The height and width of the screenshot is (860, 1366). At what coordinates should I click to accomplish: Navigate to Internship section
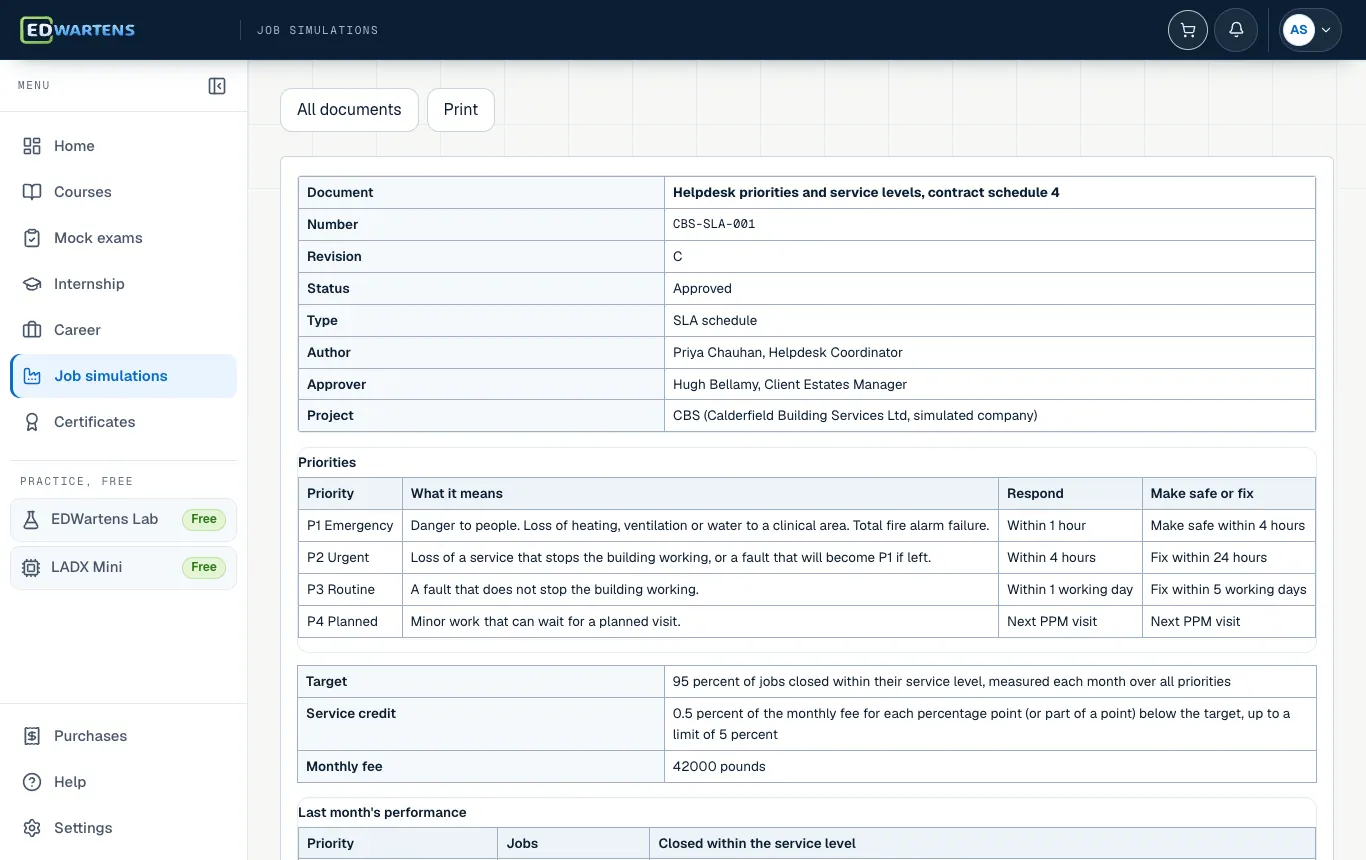[x=124, y=284]
